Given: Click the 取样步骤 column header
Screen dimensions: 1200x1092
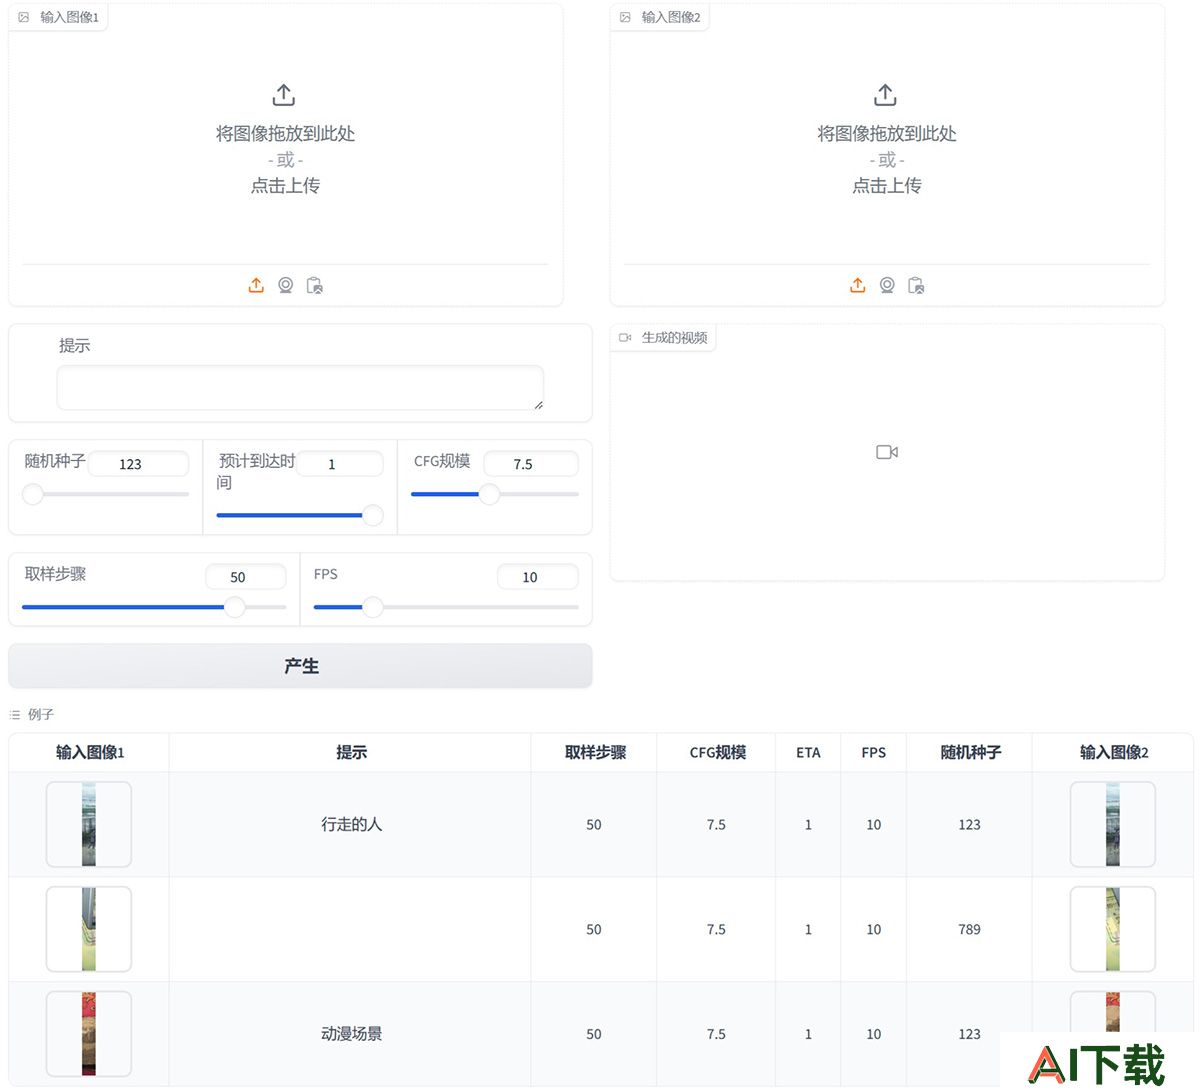Looking at the screenshot, I should point(595,752).
